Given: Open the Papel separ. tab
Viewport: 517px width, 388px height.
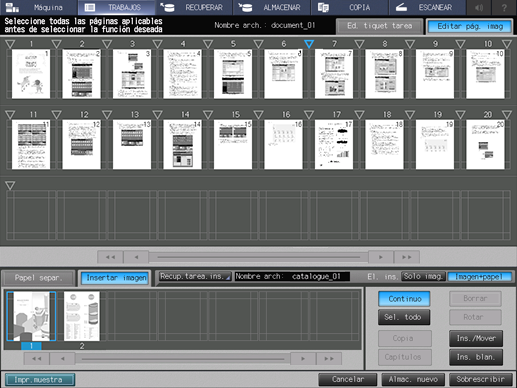Looking at the screenshot, I should pos(38,278).
